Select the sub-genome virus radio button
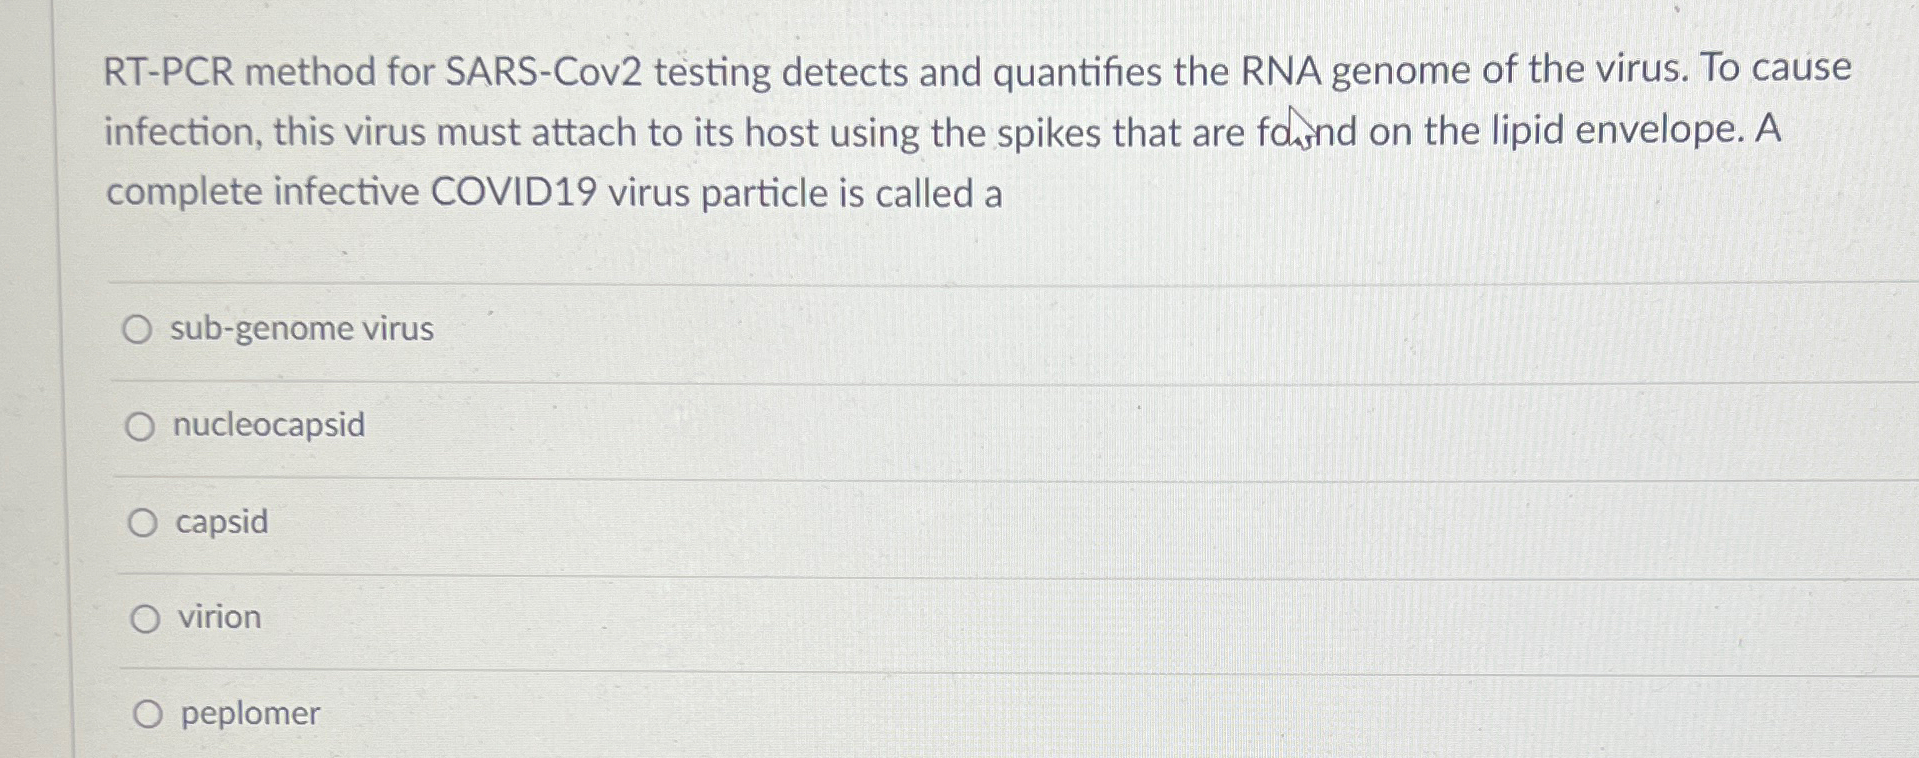The height and width of the screenshot is (758, 1919). point(141,329)
